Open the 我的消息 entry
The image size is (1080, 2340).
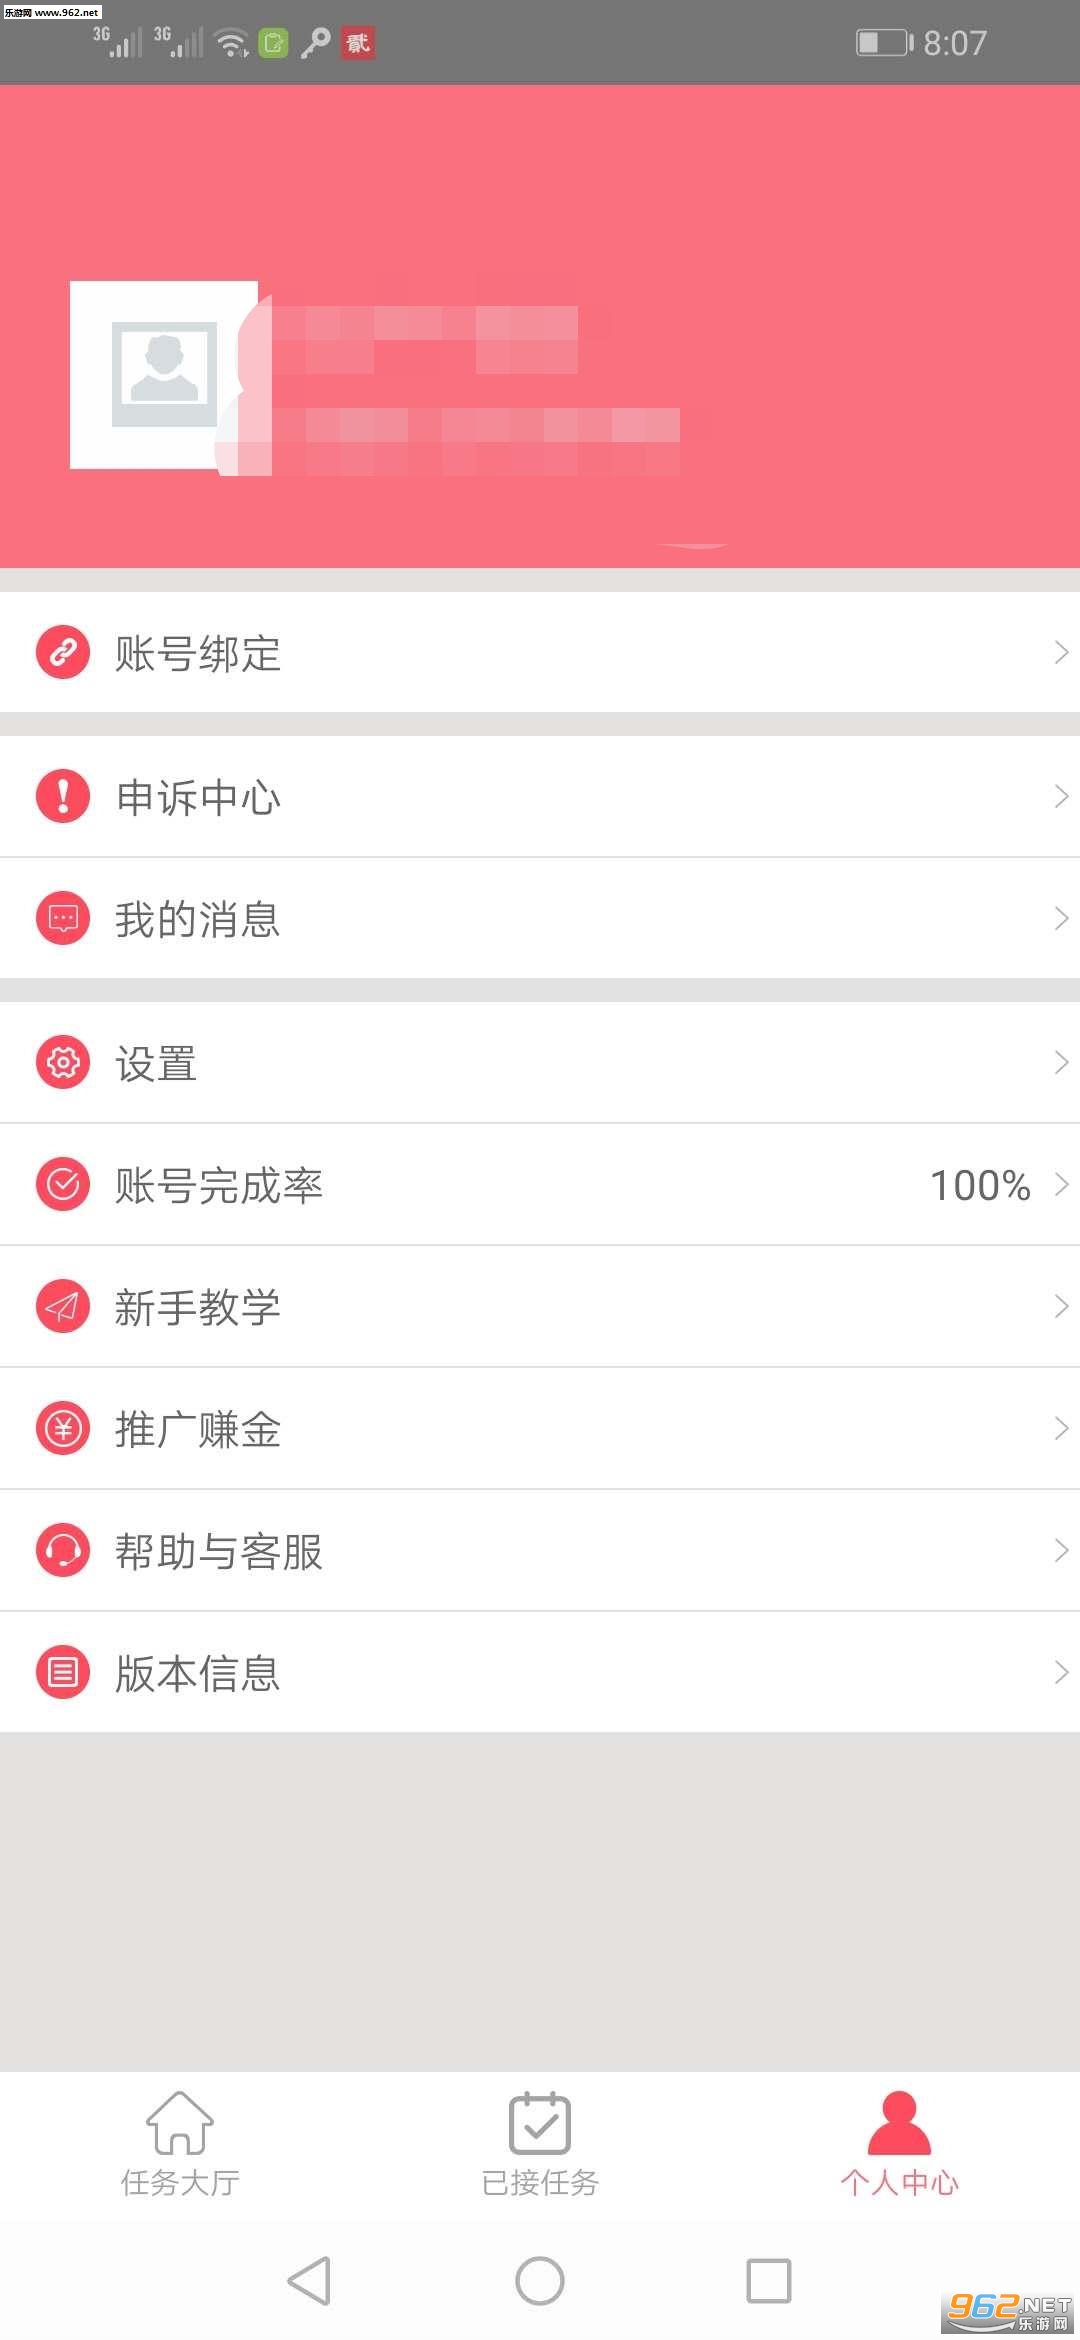(x=197, y=919)
